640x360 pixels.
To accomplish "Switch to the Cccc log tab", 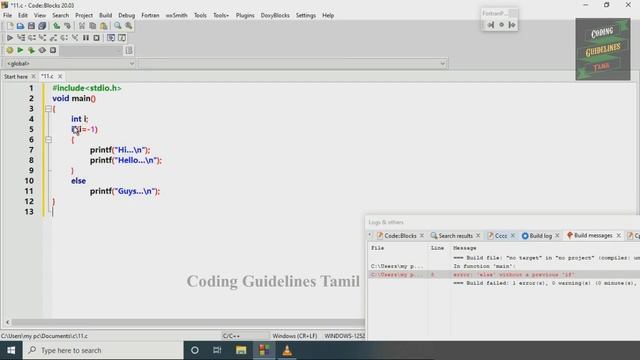I will point(501,236).
